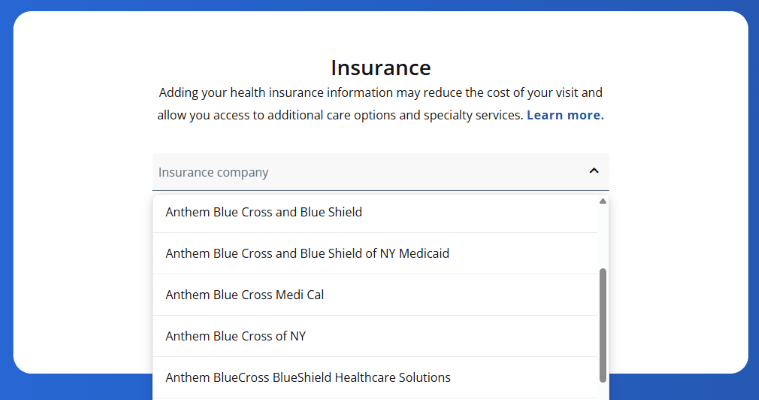
Task: Select Anthem Blue Cross of NY
Action: pyautogui.click(x=235, y=336)
